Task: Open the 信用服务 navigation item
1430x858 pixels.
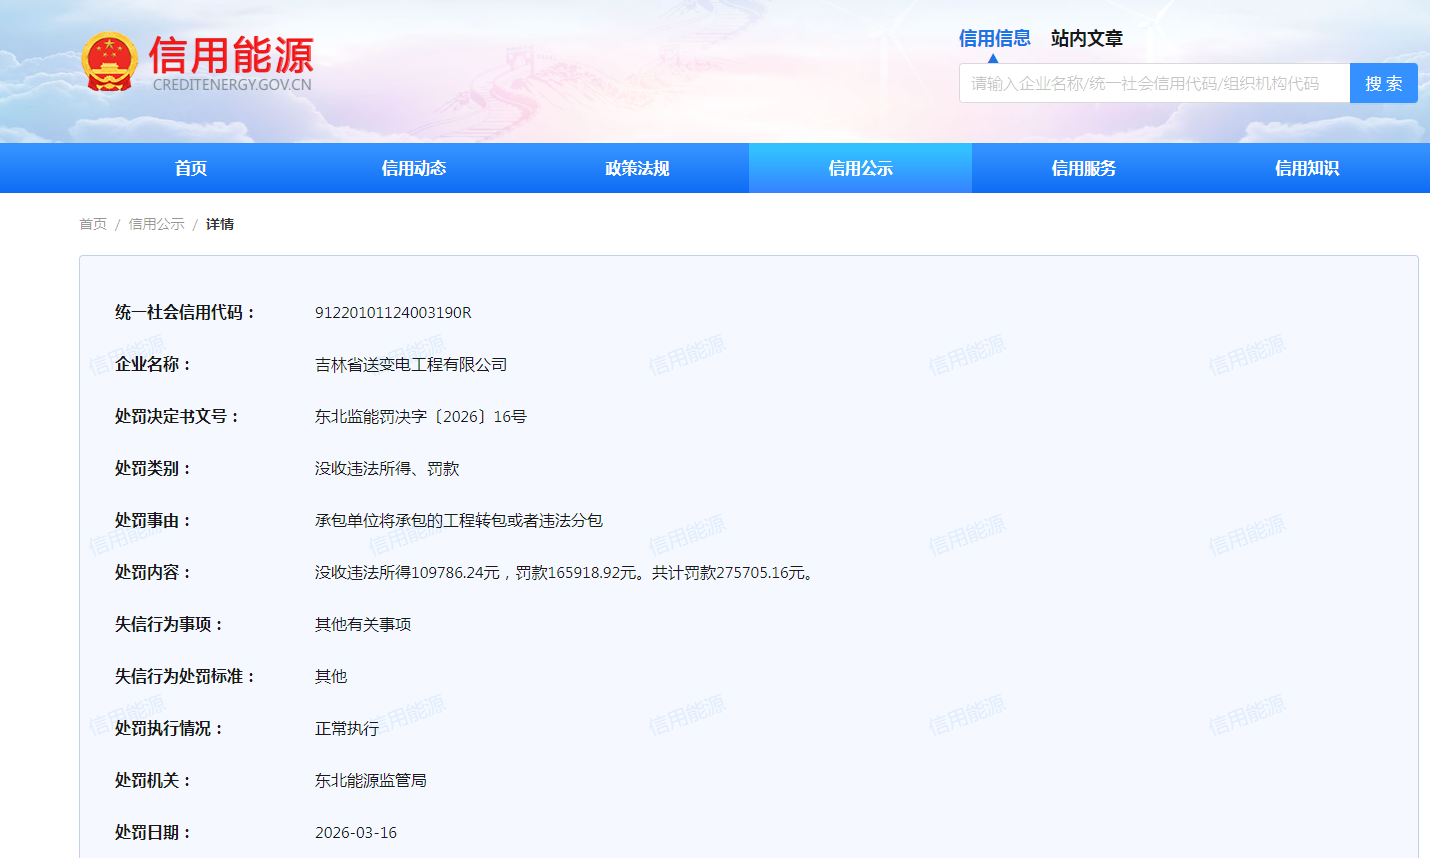Action: click(x=1083, y=168)
